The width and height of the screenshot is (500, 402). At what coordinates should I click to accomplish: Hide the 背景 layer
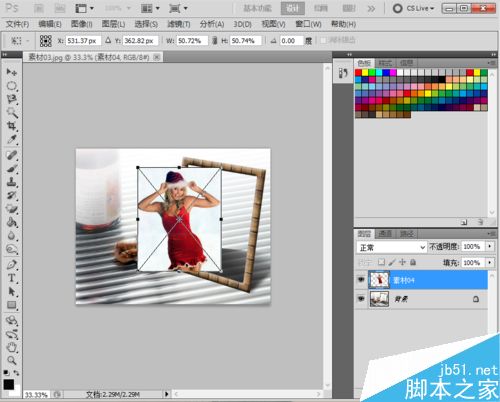tap(361, 299)
